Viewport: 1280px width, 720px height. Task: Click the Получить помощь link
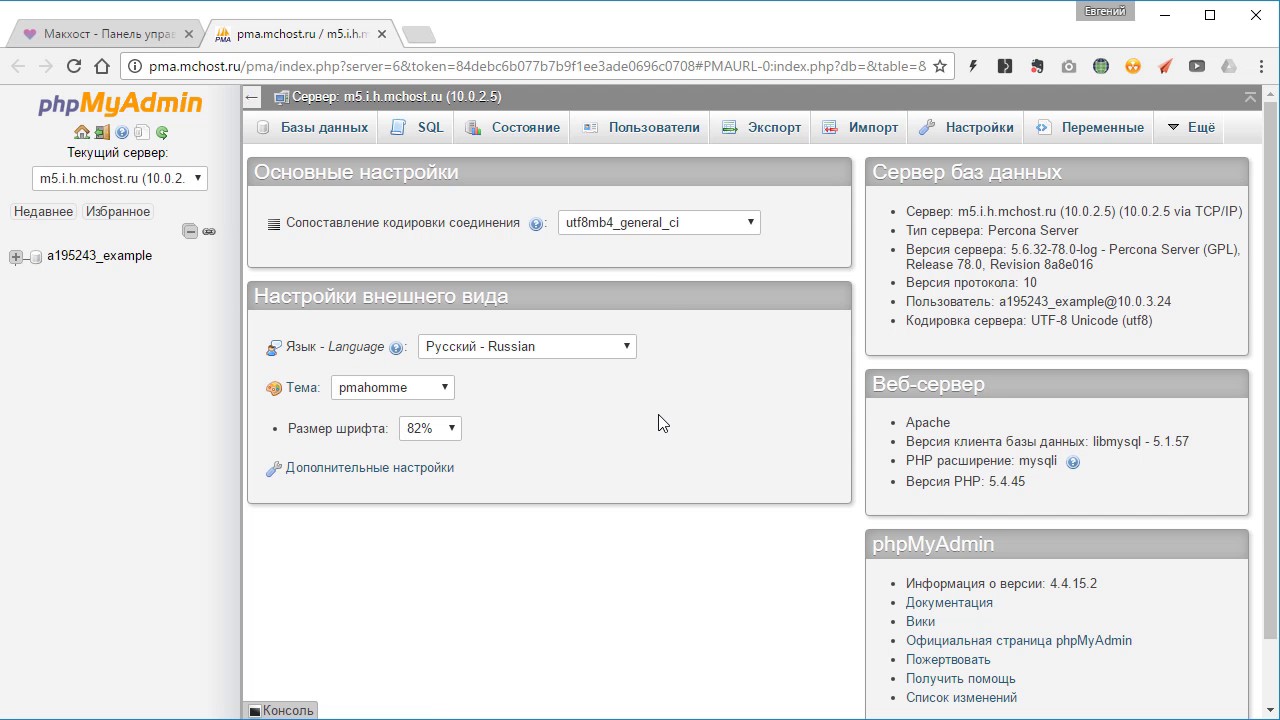pyautogui.click(x=961, y=678)
